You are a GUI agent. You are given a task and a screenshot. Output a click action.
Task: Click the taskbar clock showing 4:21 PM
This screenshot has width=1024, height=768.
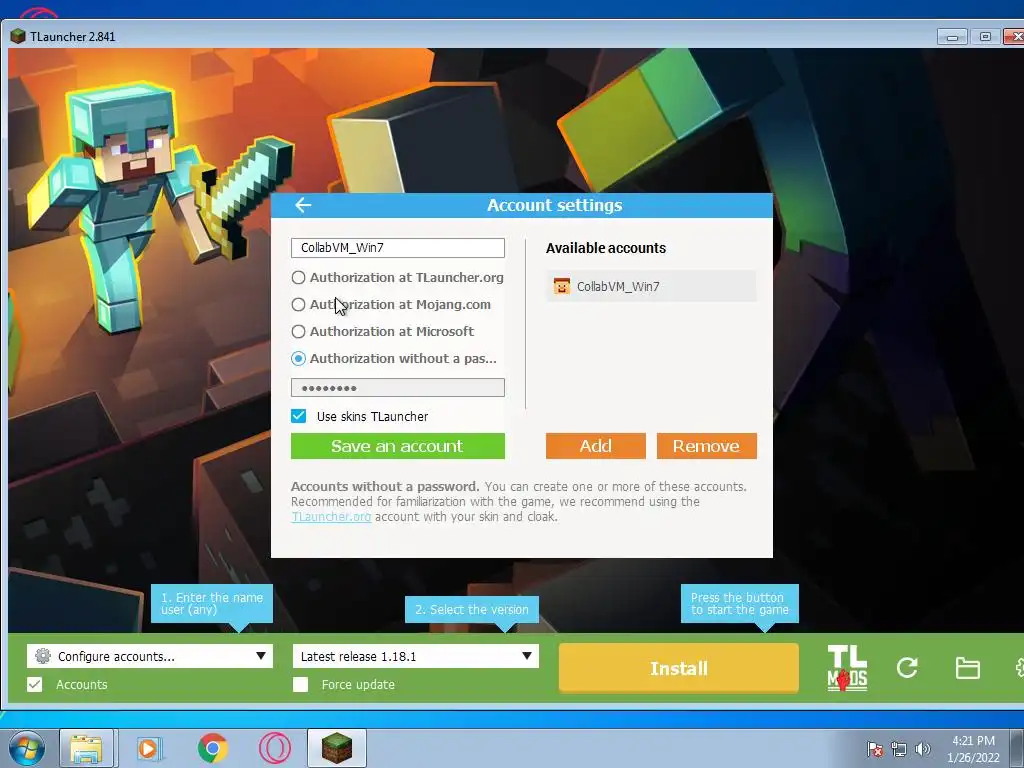(x=973, y=749)
